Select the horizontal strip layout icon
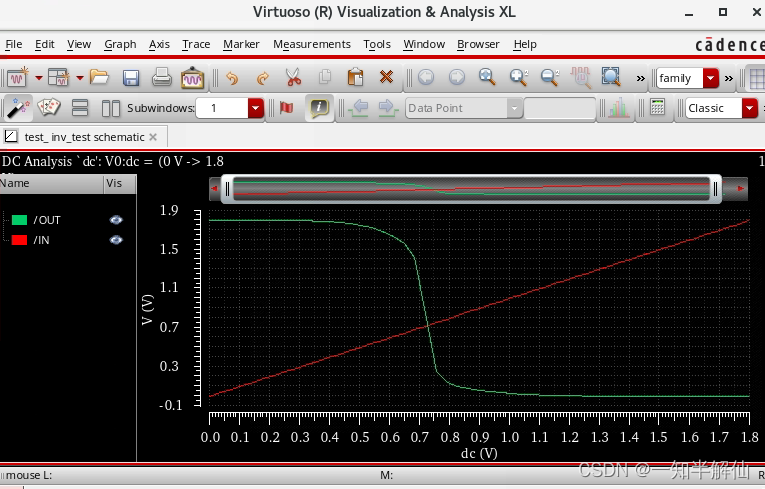 coord(80,108)
